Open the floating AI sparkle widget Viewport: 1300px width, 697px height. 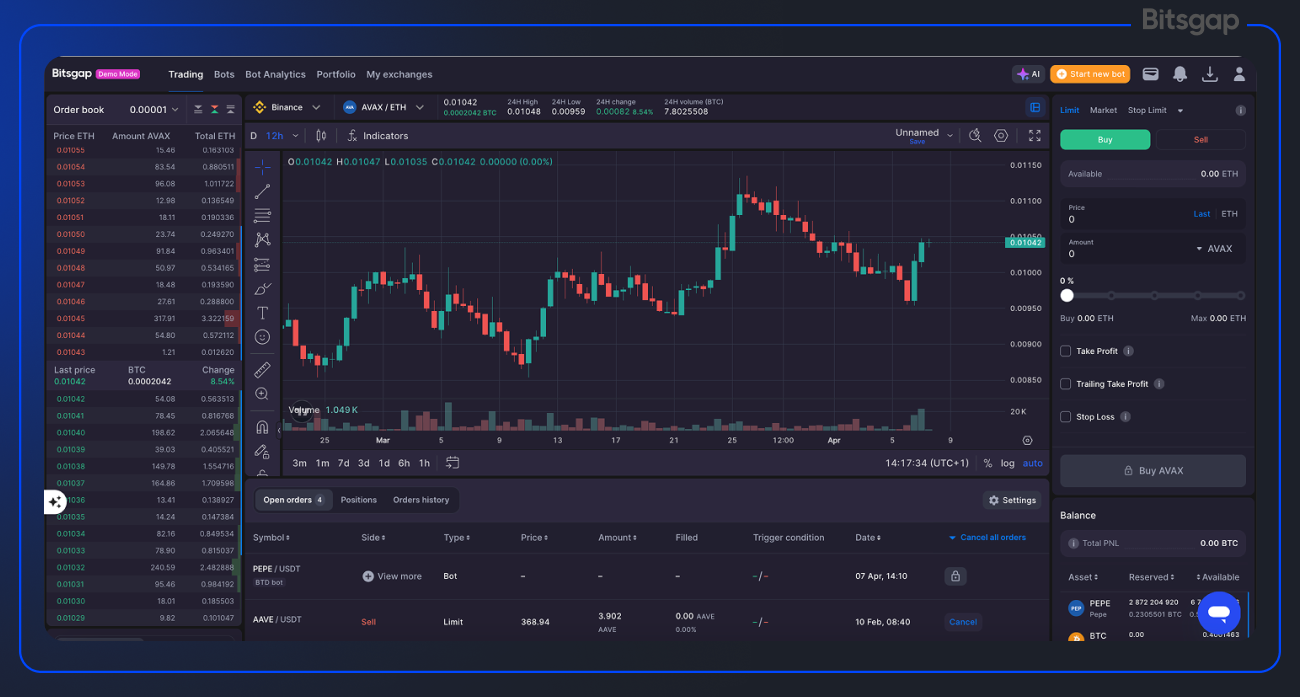[56, 502]
